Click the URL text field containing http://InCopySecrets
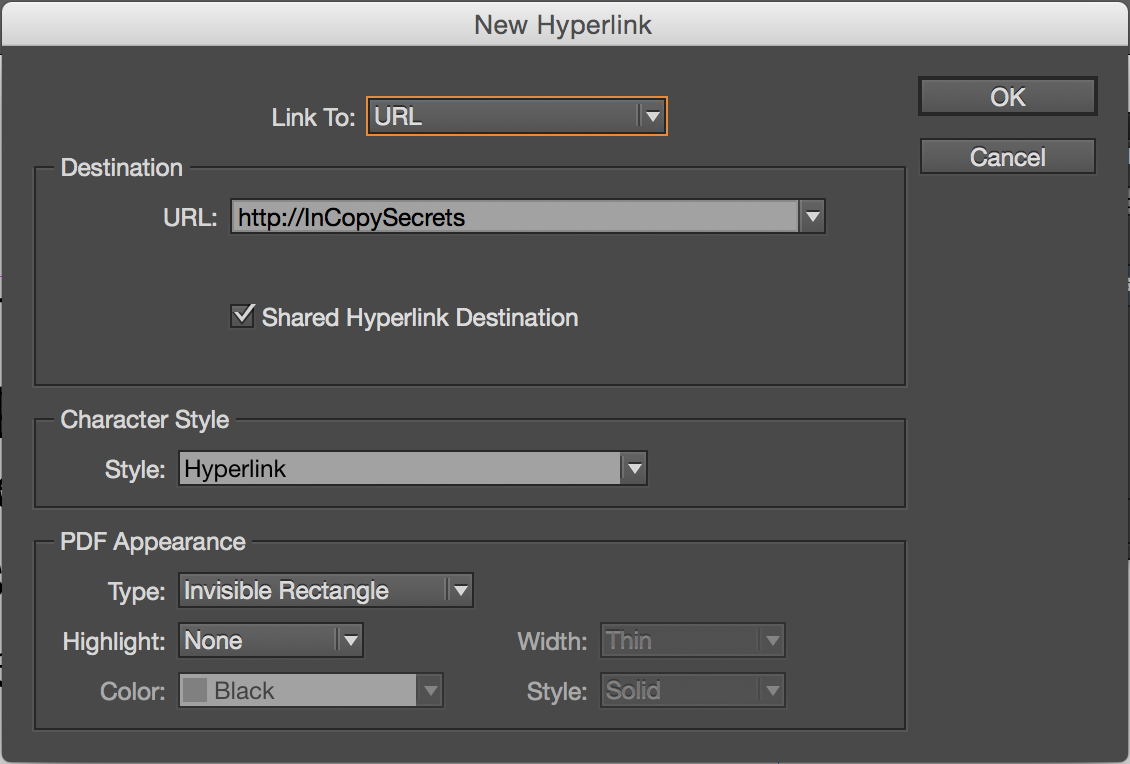 [514, 217]
